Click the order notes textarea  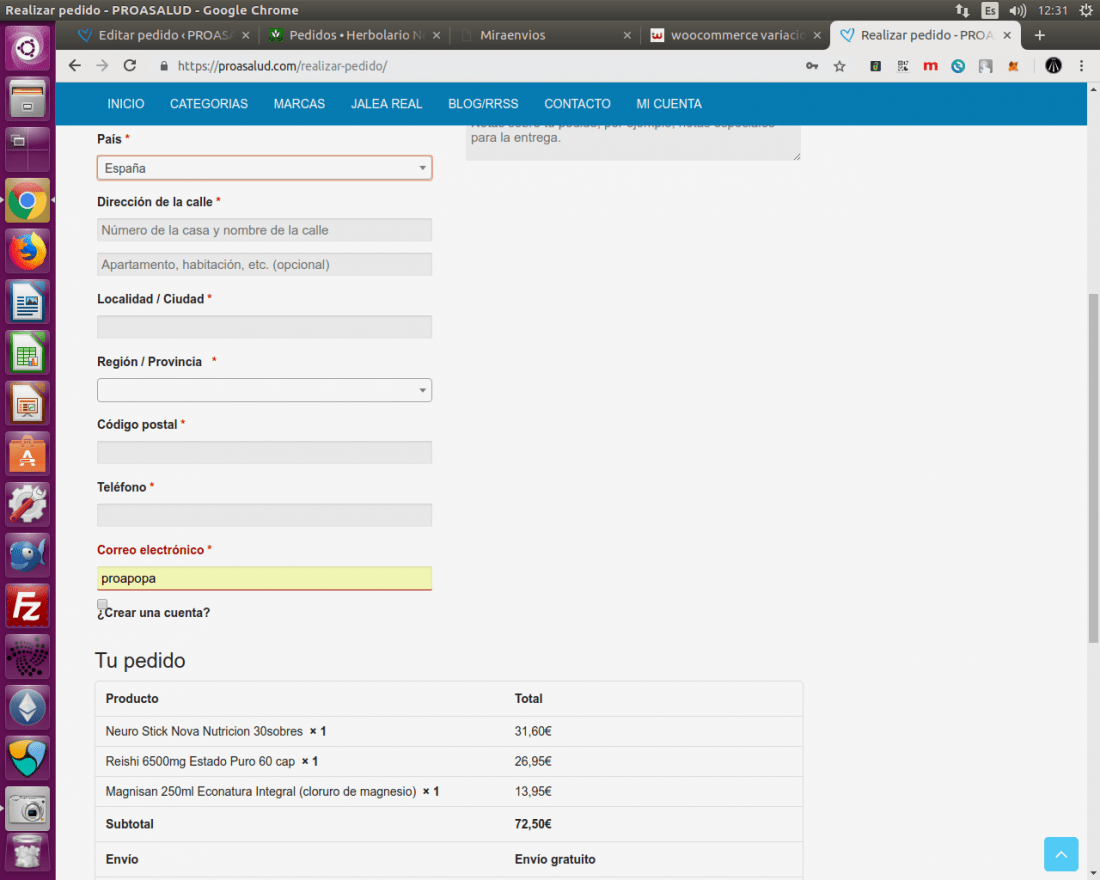(x=633, y=143)
